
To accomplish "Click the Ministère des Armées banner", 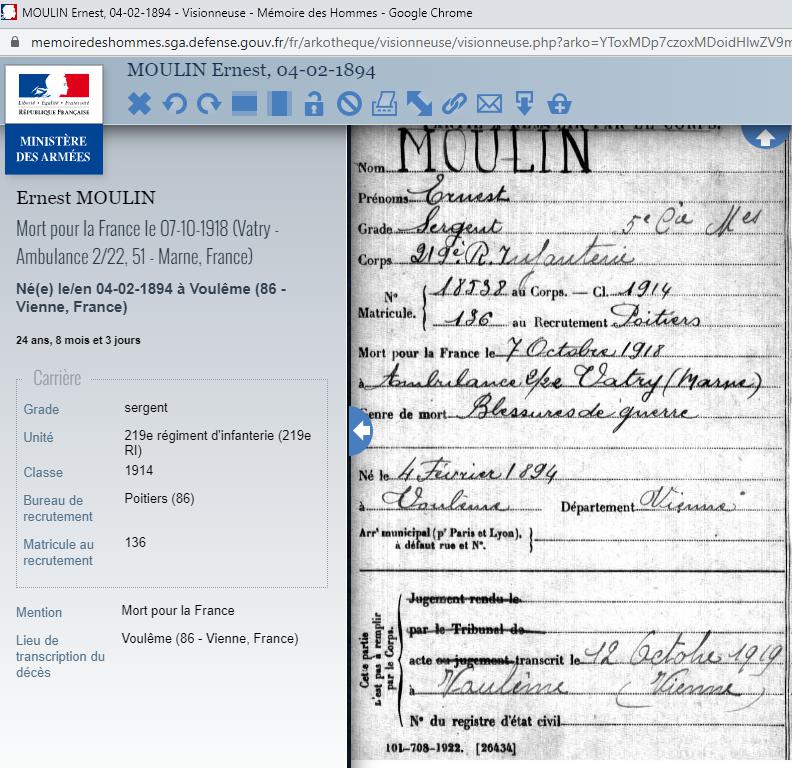I will click(54, 149).
